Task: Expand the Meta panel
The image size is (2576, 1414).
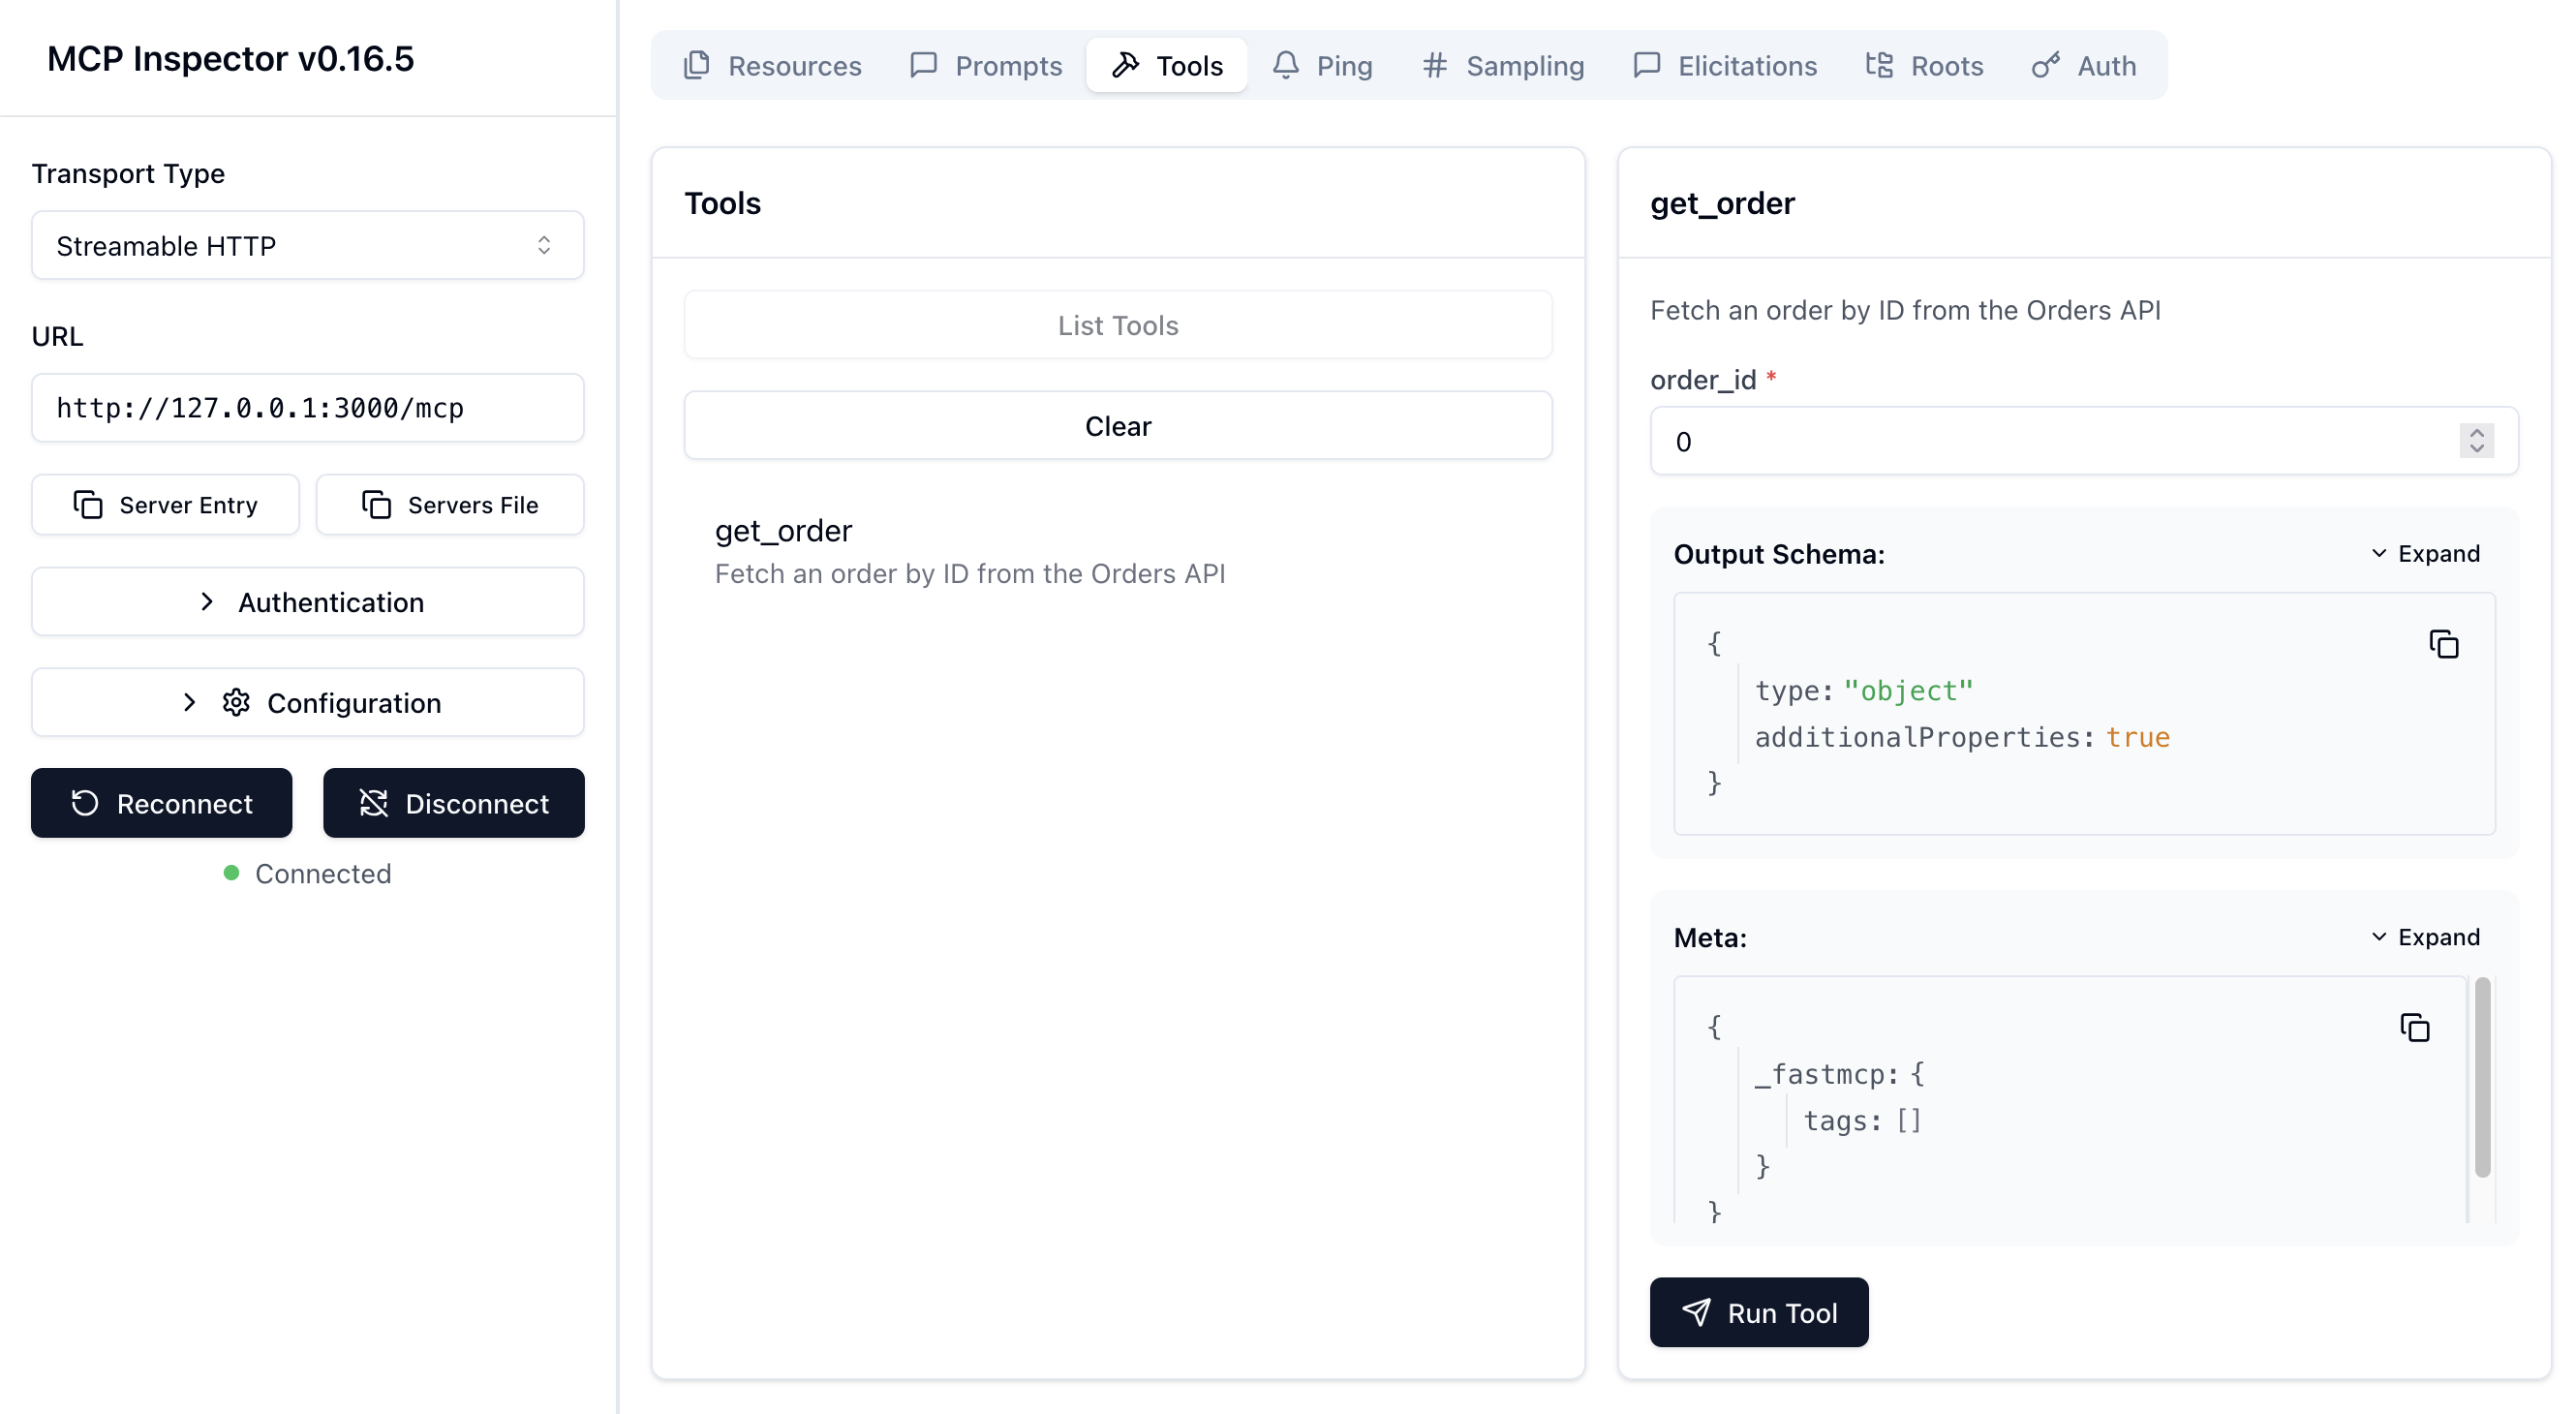Action: [2425, 937]
